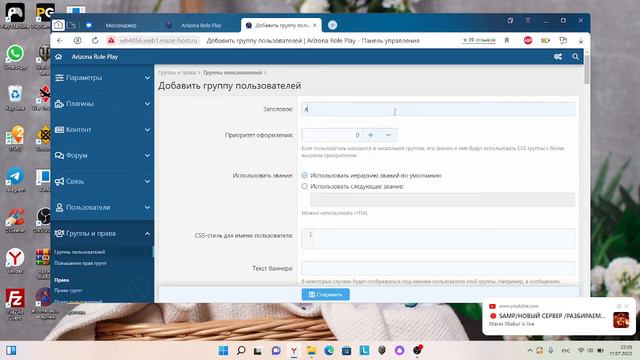The height and width of the screenshot is (360, 640).
Task: Collapse the Группы и права section chevron
Action: [147, 233]
